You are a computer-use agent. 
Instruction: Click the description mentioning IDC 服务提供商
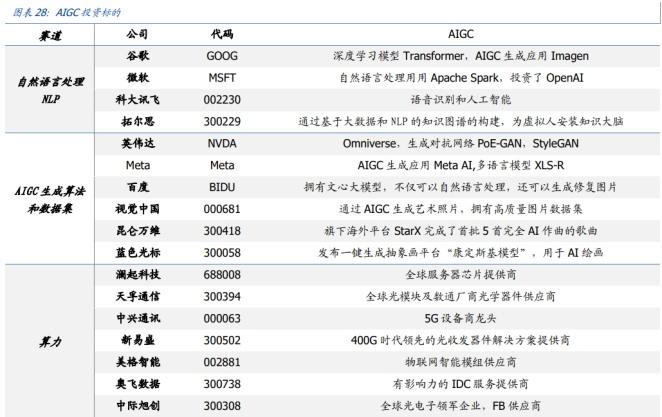tap(461, 384)
